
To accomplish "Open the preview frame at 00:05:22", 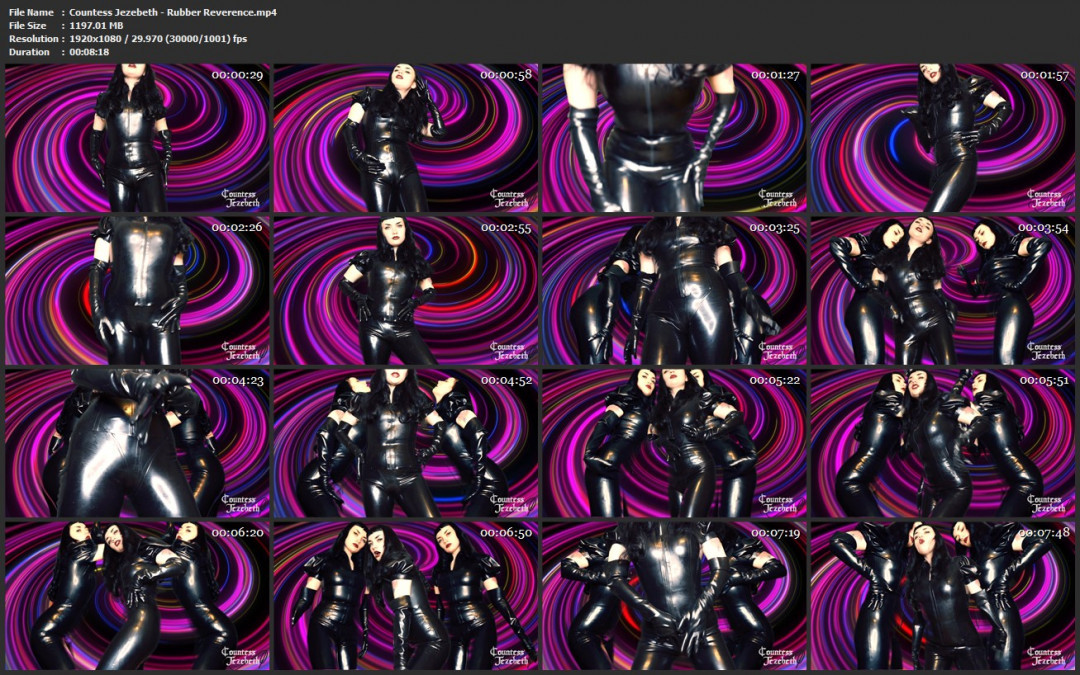I will (674, 443).
